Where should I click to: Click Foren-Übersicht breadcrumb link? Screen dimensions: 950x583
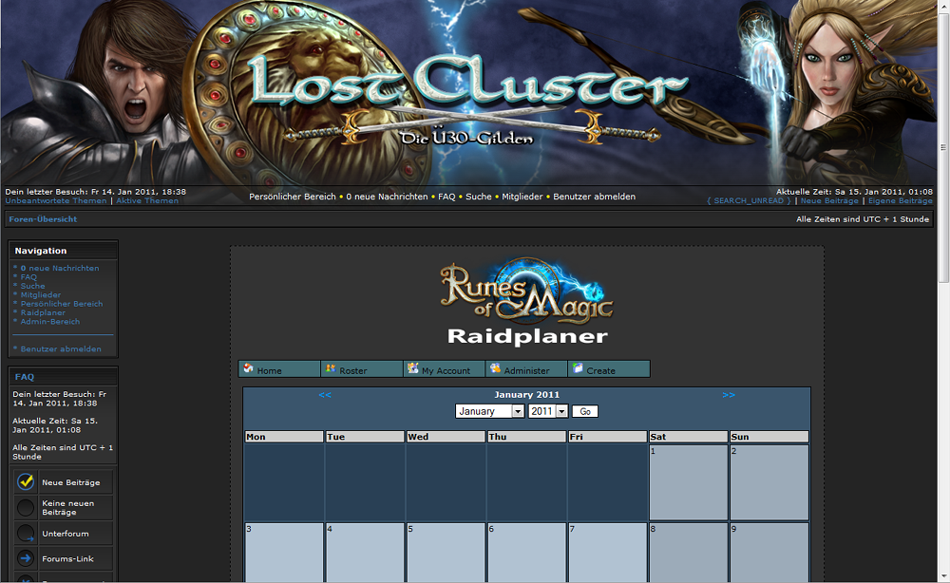tap(43, 219)
